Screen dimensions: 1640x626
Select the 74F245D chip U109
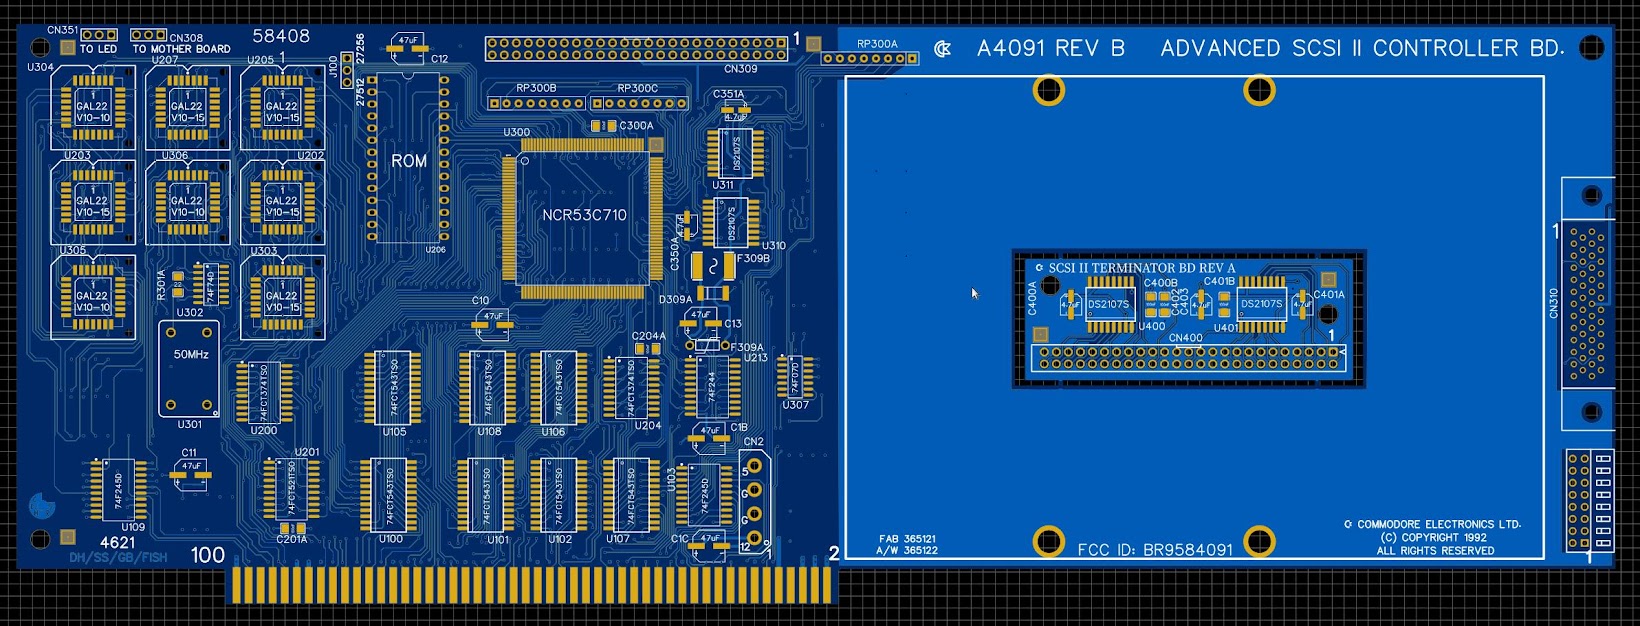click(x=118, y=490)
